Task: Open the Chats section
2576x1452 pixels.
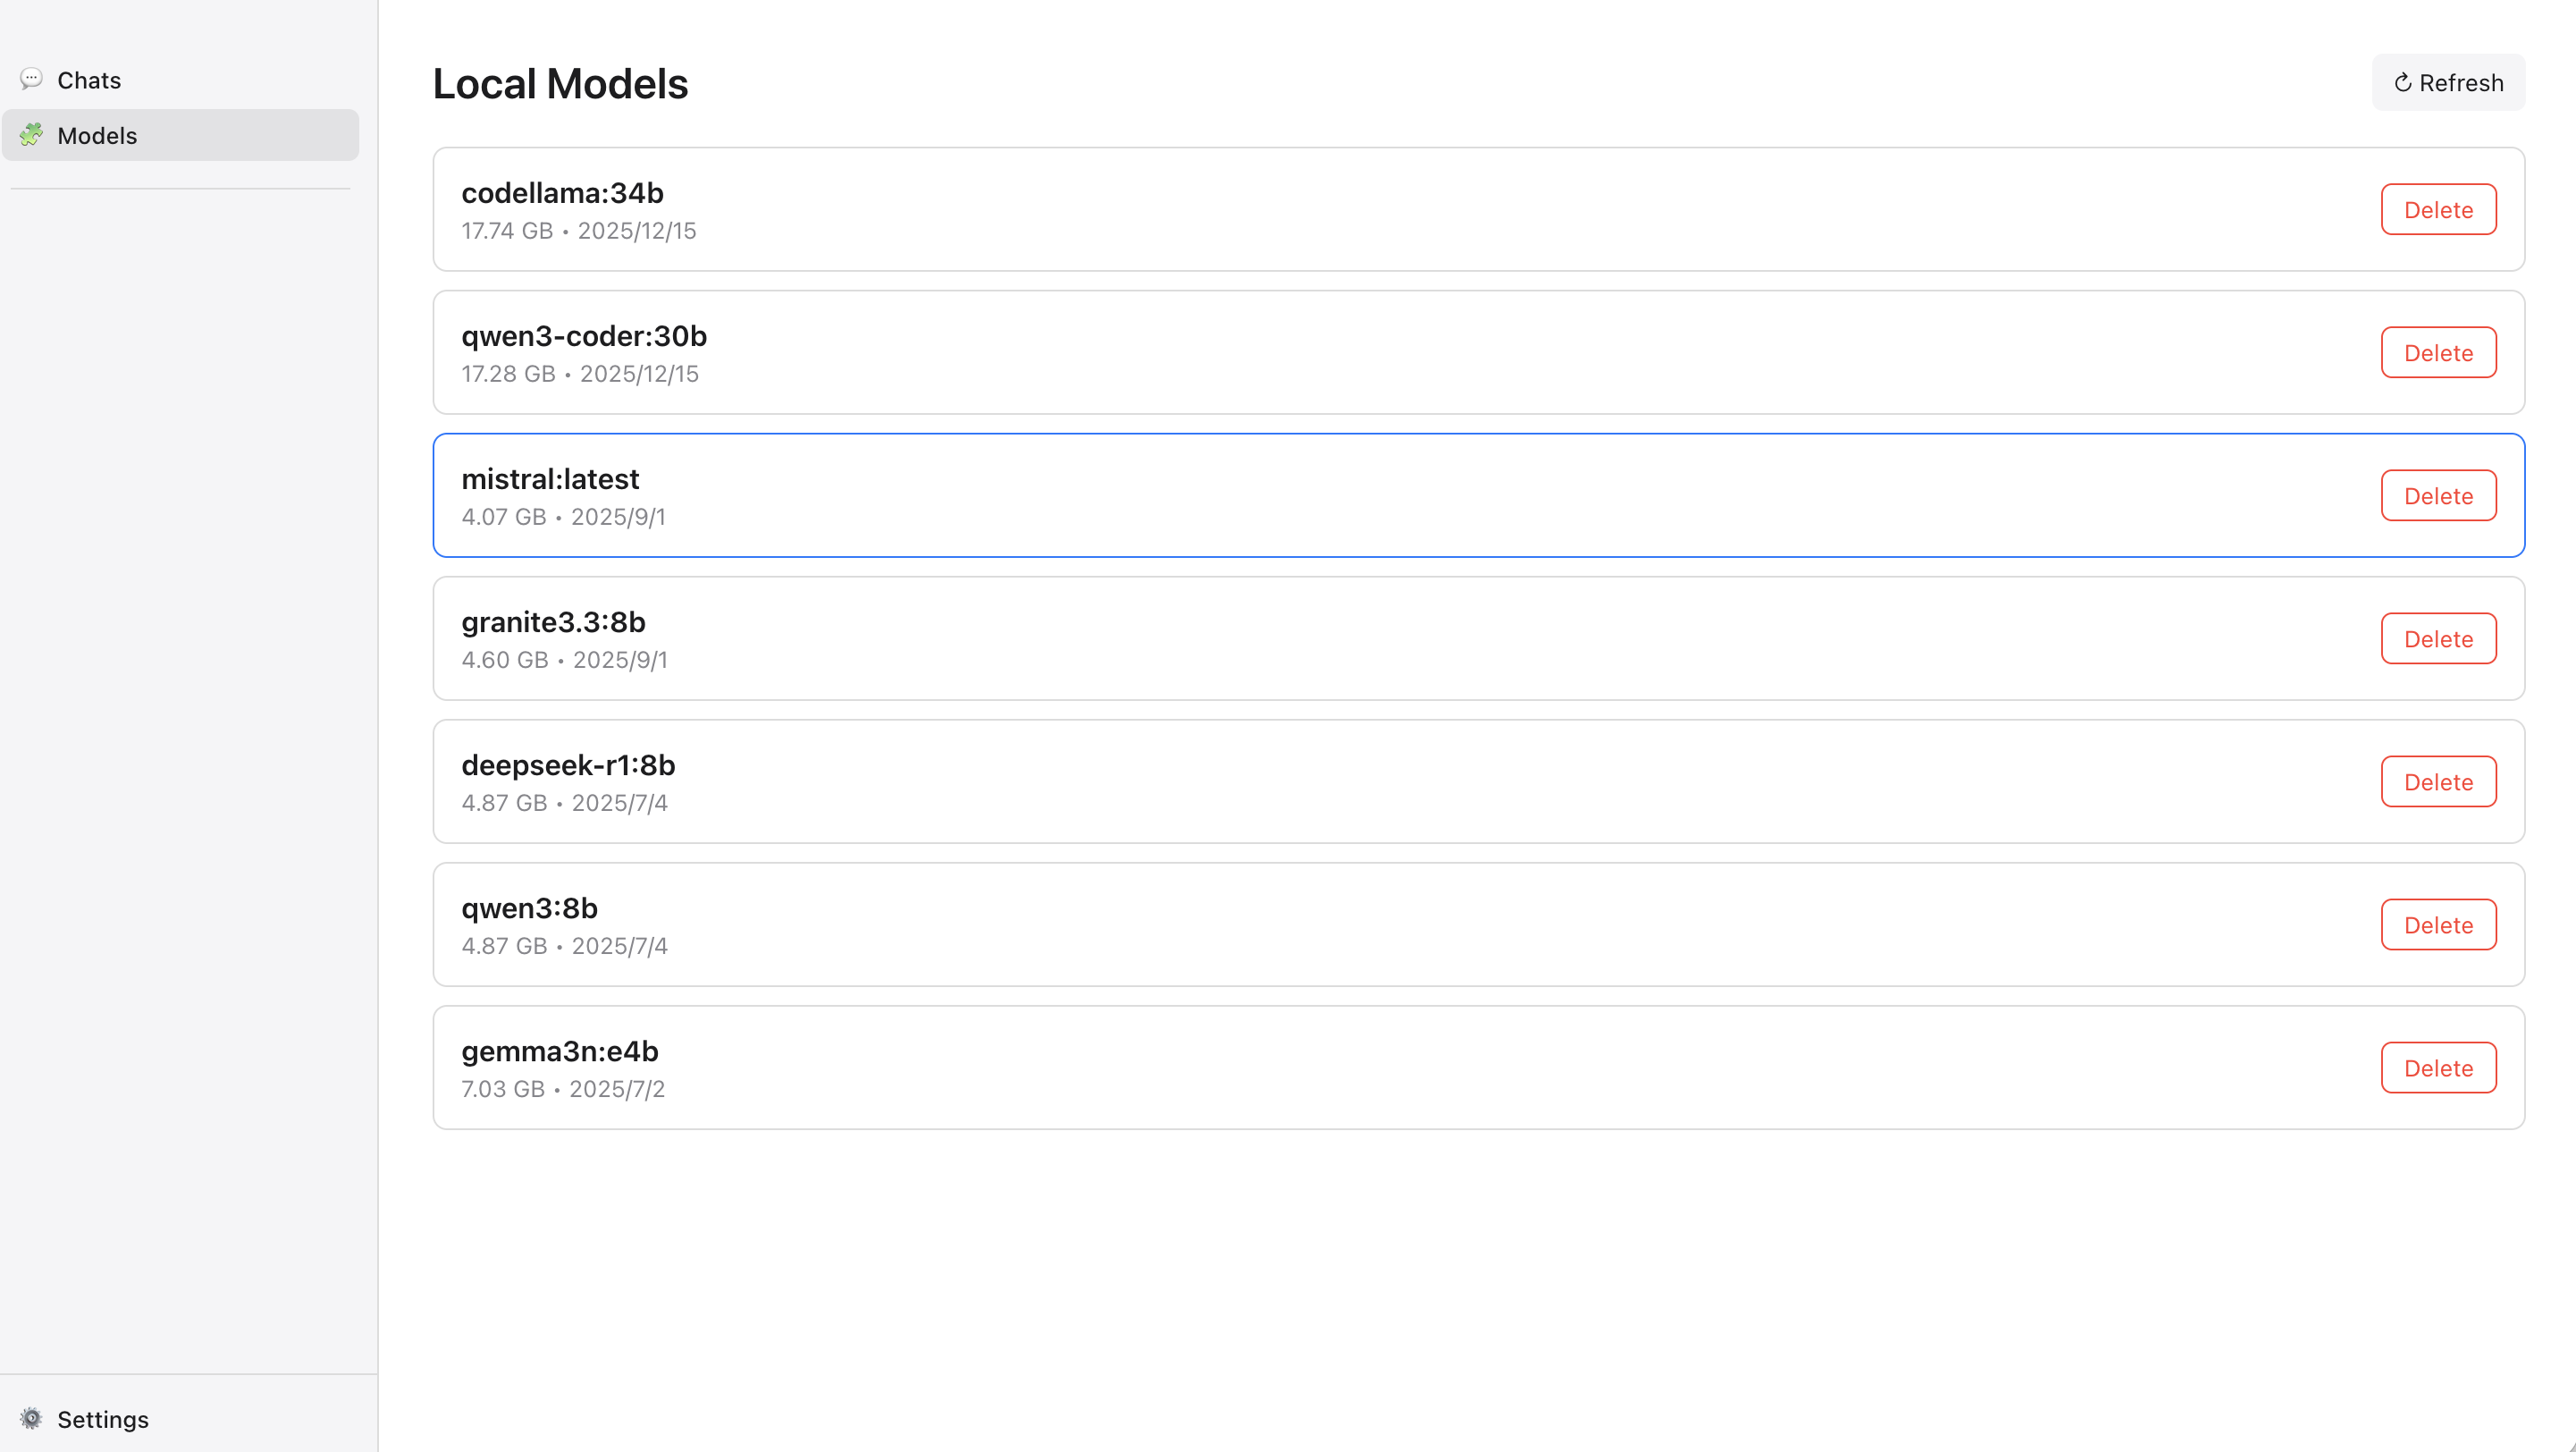Action: coord(88,80)
